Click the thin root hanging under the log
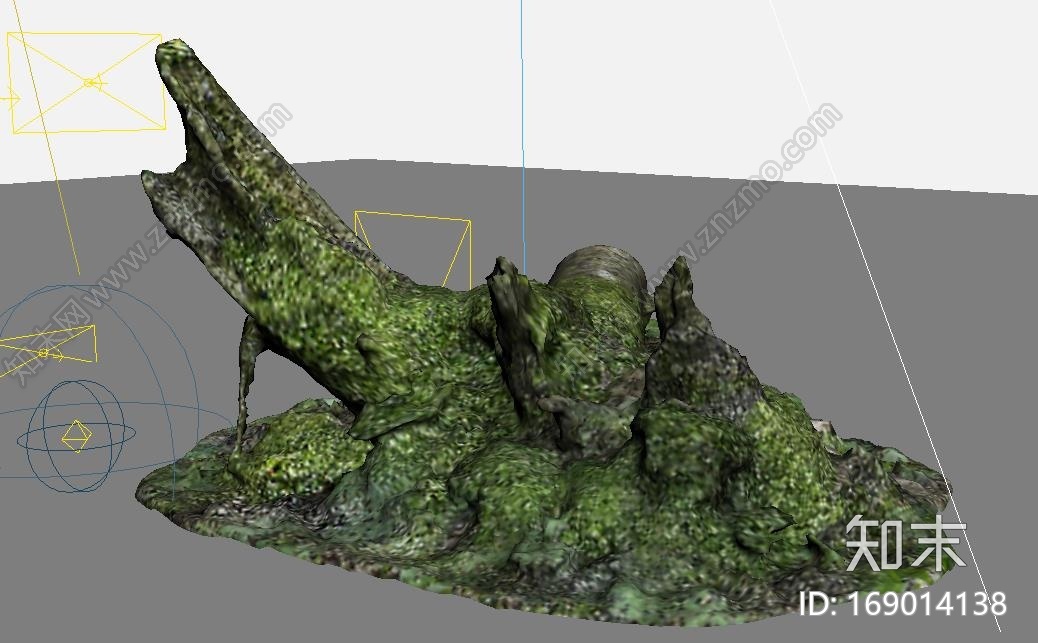 coord(244,380)
